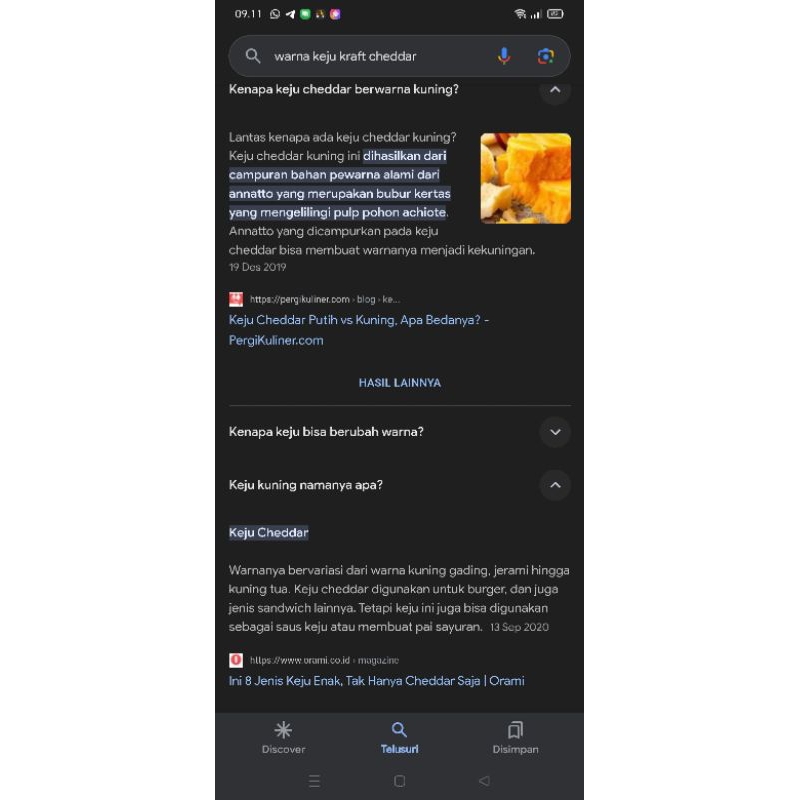
Task: Select the Discover tab label
Action: [283, 749]
